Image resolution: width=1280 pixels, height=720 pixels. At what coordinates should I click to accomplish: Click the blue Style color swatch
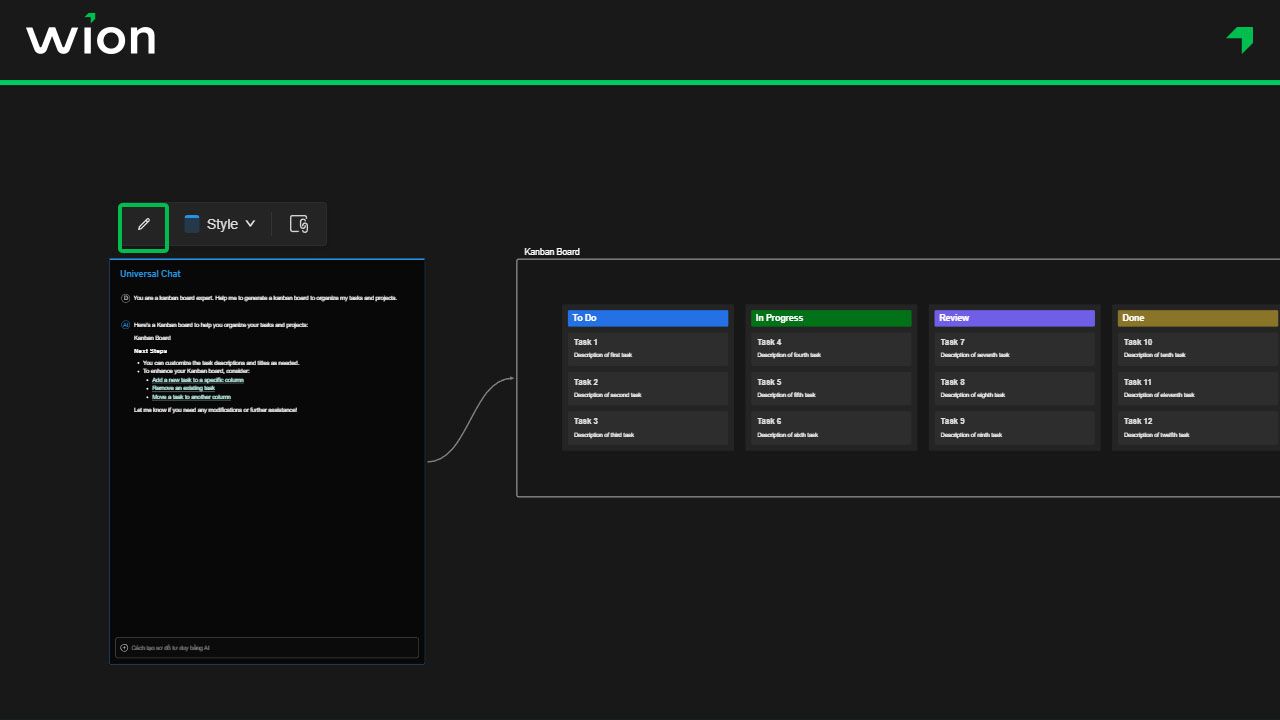tap(192, 224)
